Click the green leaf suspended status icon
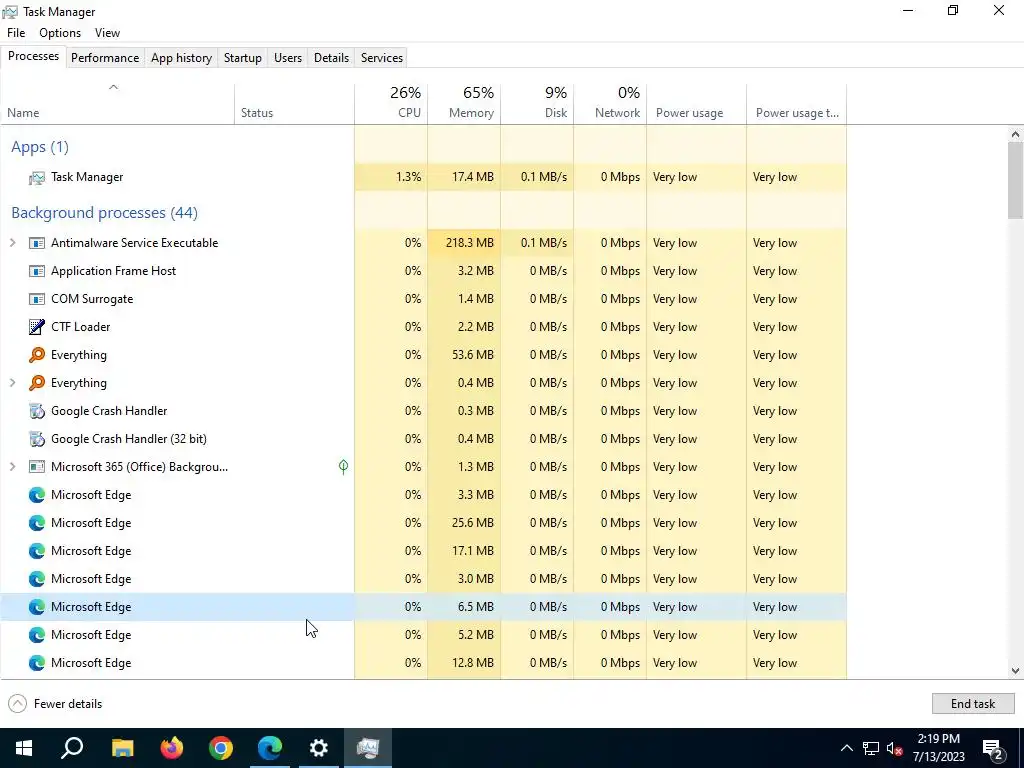This screenshot has height=768, width=1024. click(x=344, y=466)
